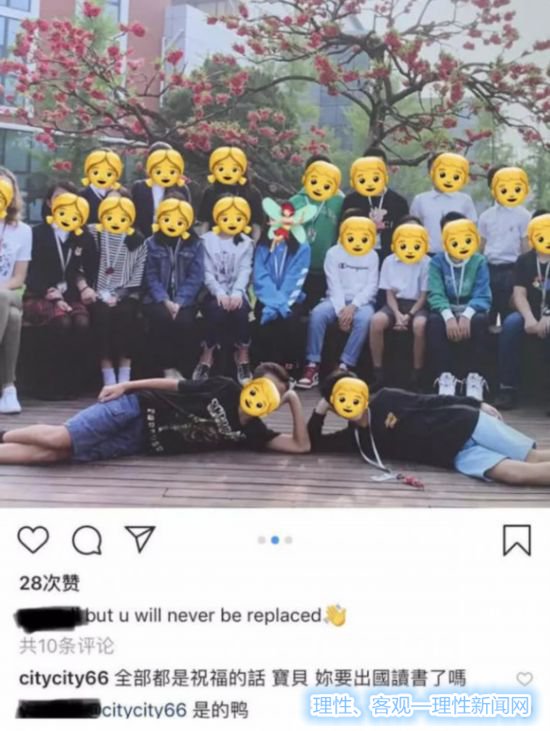Tap the blacked-out reply username

pos(59,709)
